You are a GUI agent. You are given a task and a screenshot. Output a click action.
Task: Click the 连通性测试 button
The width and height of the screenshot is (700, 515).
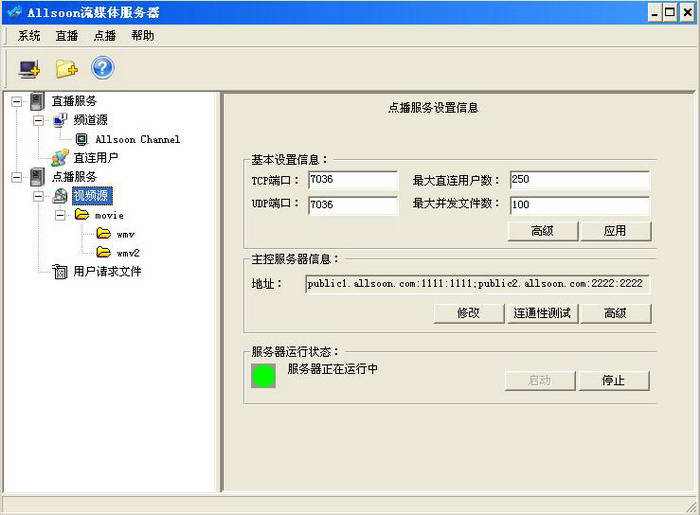pos(542,313)
